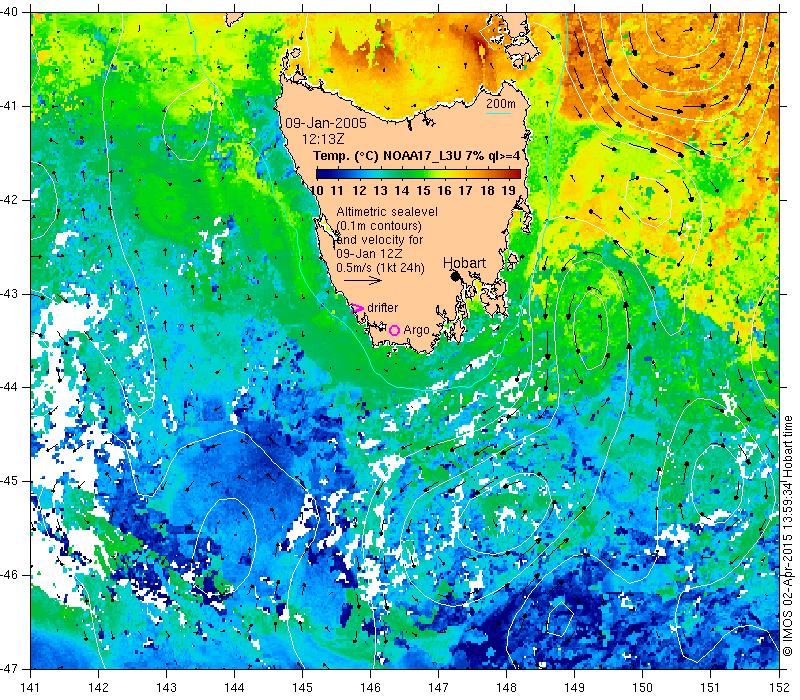Click the '144' longitude axis label
Image resolution: width=800 pixels, height=700 pixels.
[x=234, y=688]
